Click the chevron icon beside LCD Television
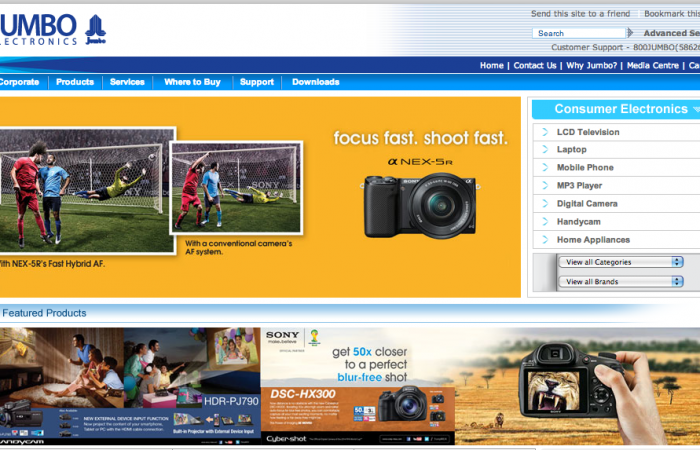Image resolution: width=700 pixels, height=450 pixels. click(545, 132)
